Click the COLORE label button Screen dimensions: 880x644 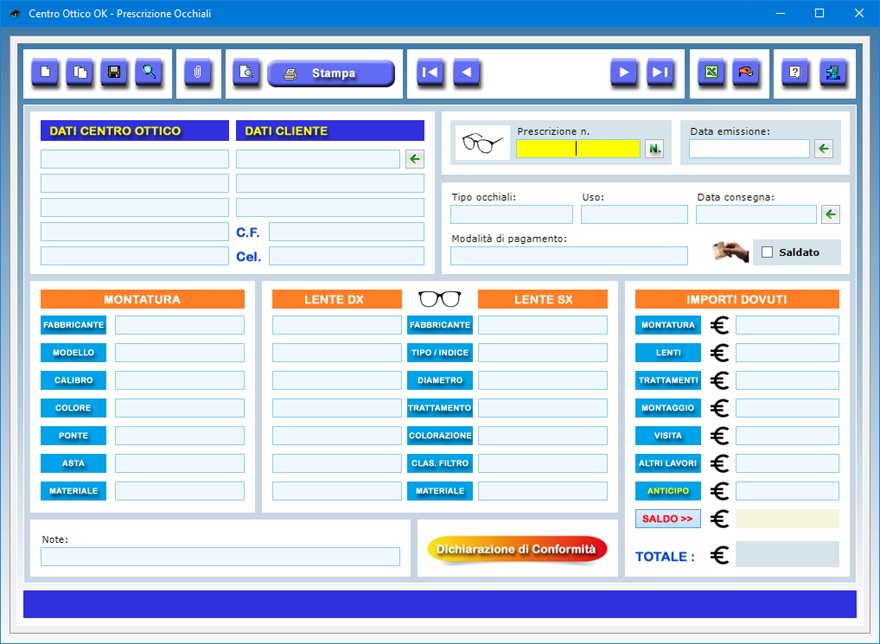coord(74,408)
